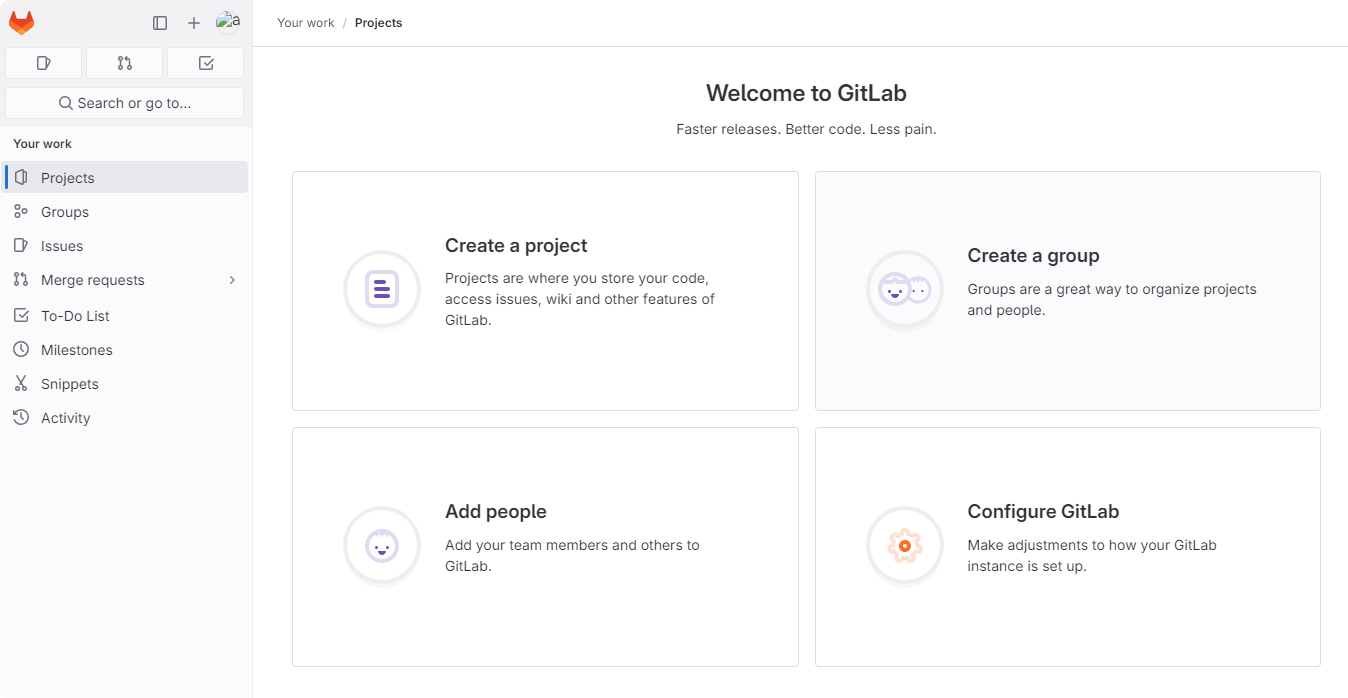This screenshot has width=1348, height=698.
Task: Click the Snippets scissors icon
Action: pos(21,383)
